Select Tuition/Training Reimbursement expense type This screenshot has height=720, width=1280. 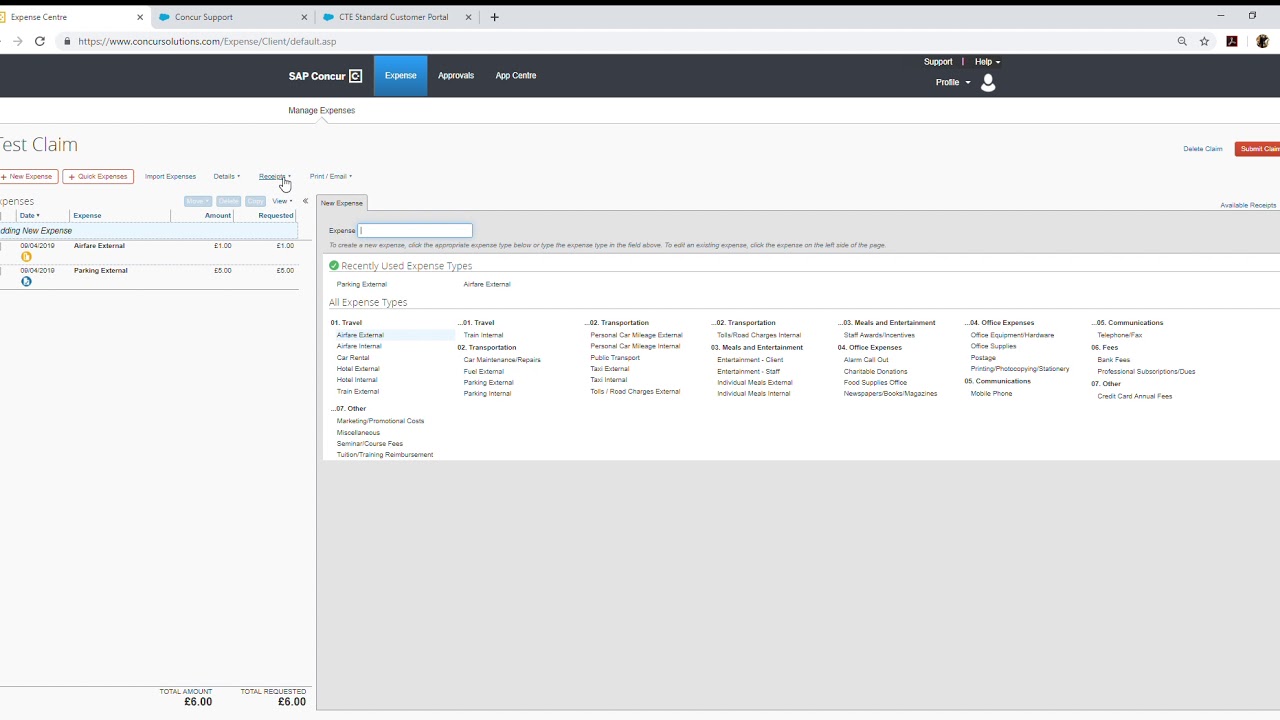click(x=385, y=455)
